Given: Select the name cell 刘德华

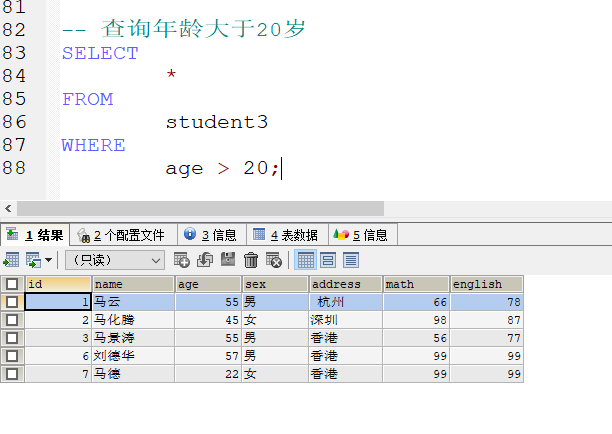Looking at the screenshot, I should point(133,356).
